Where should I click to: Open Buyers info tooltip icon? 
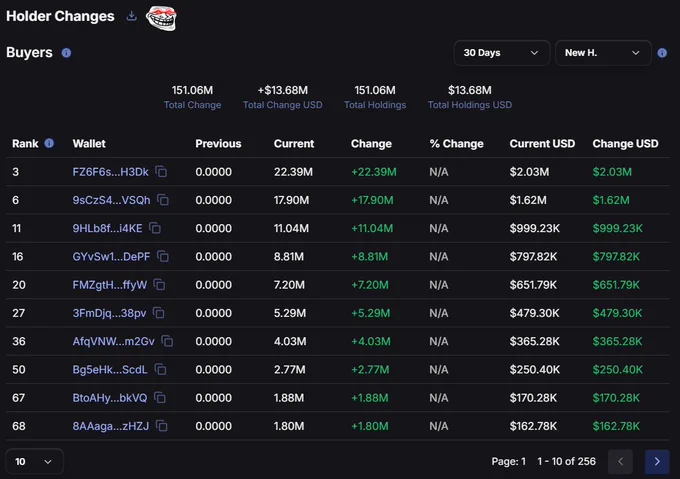[66, 53]
